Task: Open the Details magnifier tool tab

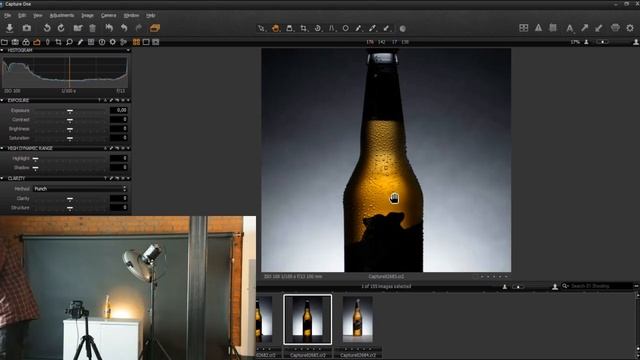Action: [69, 42]
